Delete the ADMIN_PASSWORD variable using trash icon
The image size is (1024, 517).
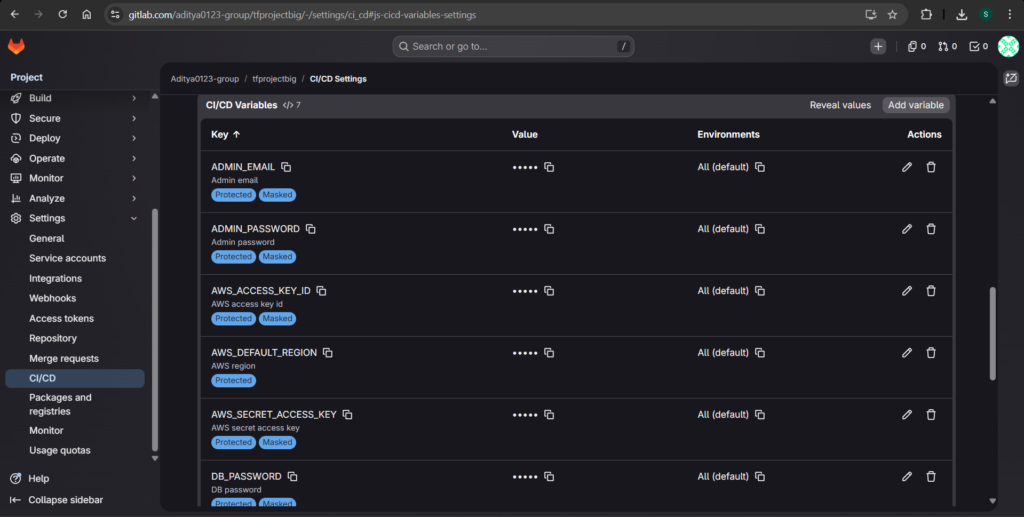click(x=931, y=229)
